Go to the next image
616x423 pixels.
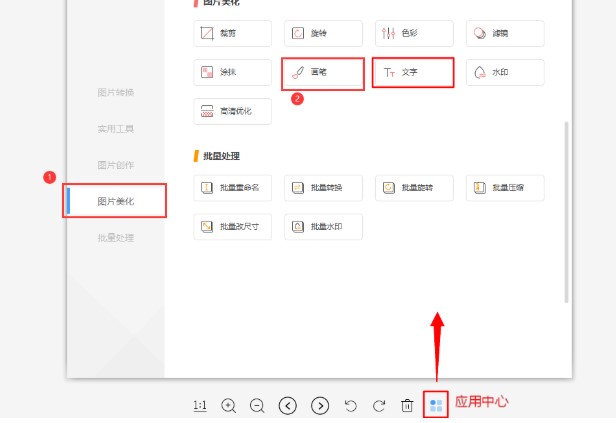pos(320,405)
